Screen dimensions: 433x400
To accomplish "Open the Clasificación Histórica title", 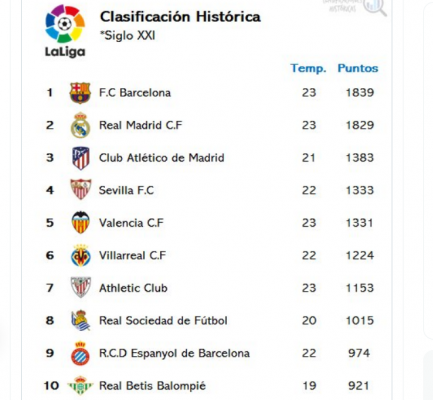I will [x=180, y=17].
